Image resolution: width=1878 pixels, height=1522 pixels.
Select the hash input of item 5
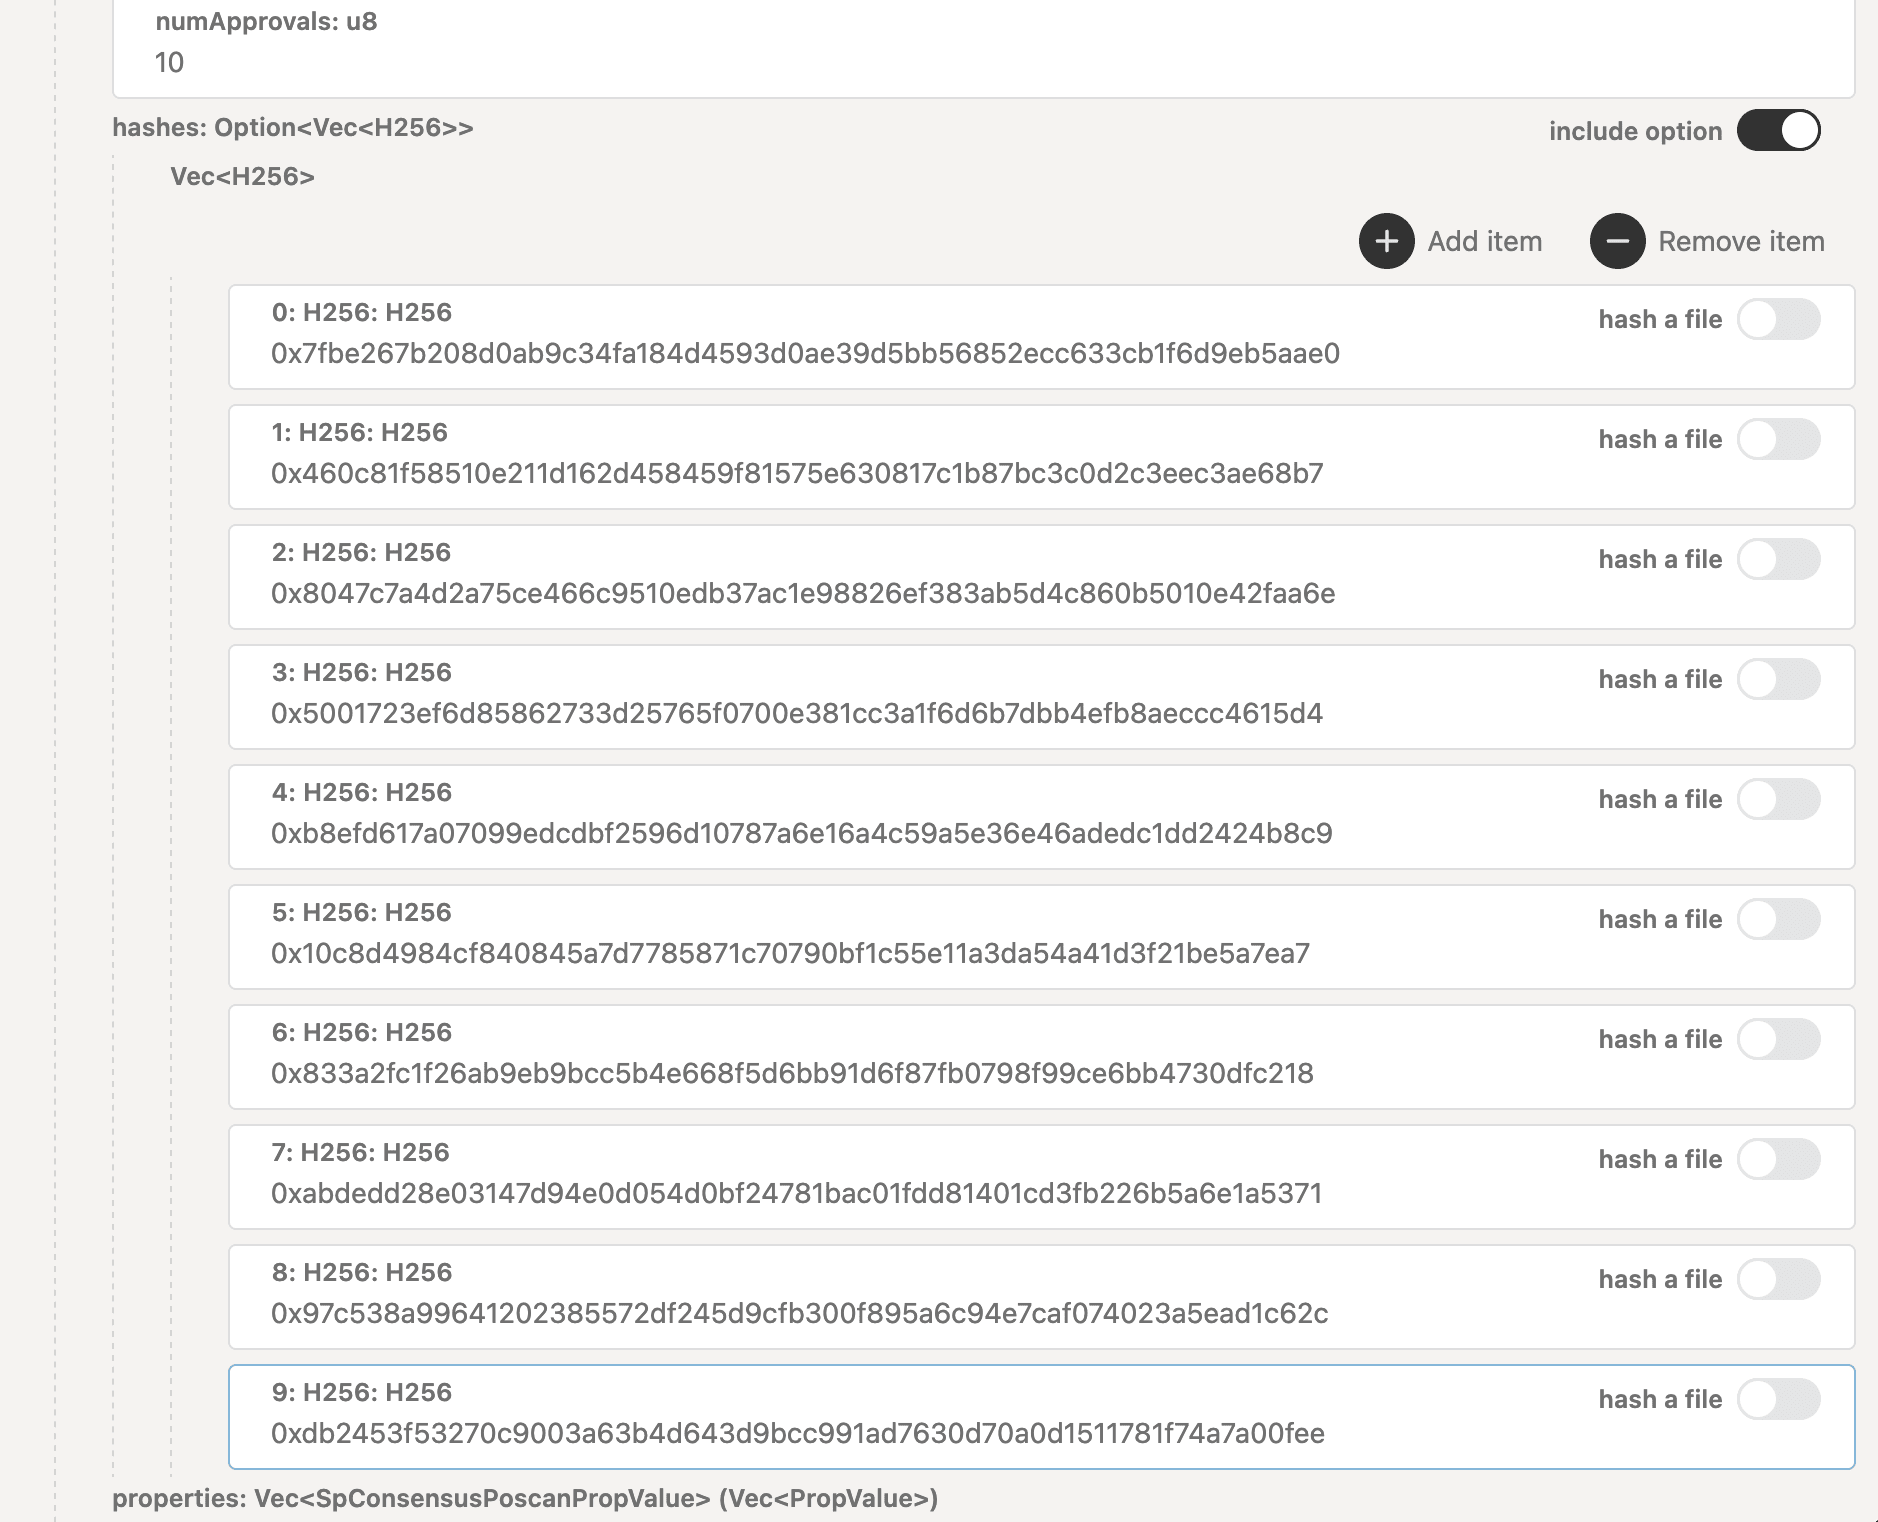coord(795,953)
